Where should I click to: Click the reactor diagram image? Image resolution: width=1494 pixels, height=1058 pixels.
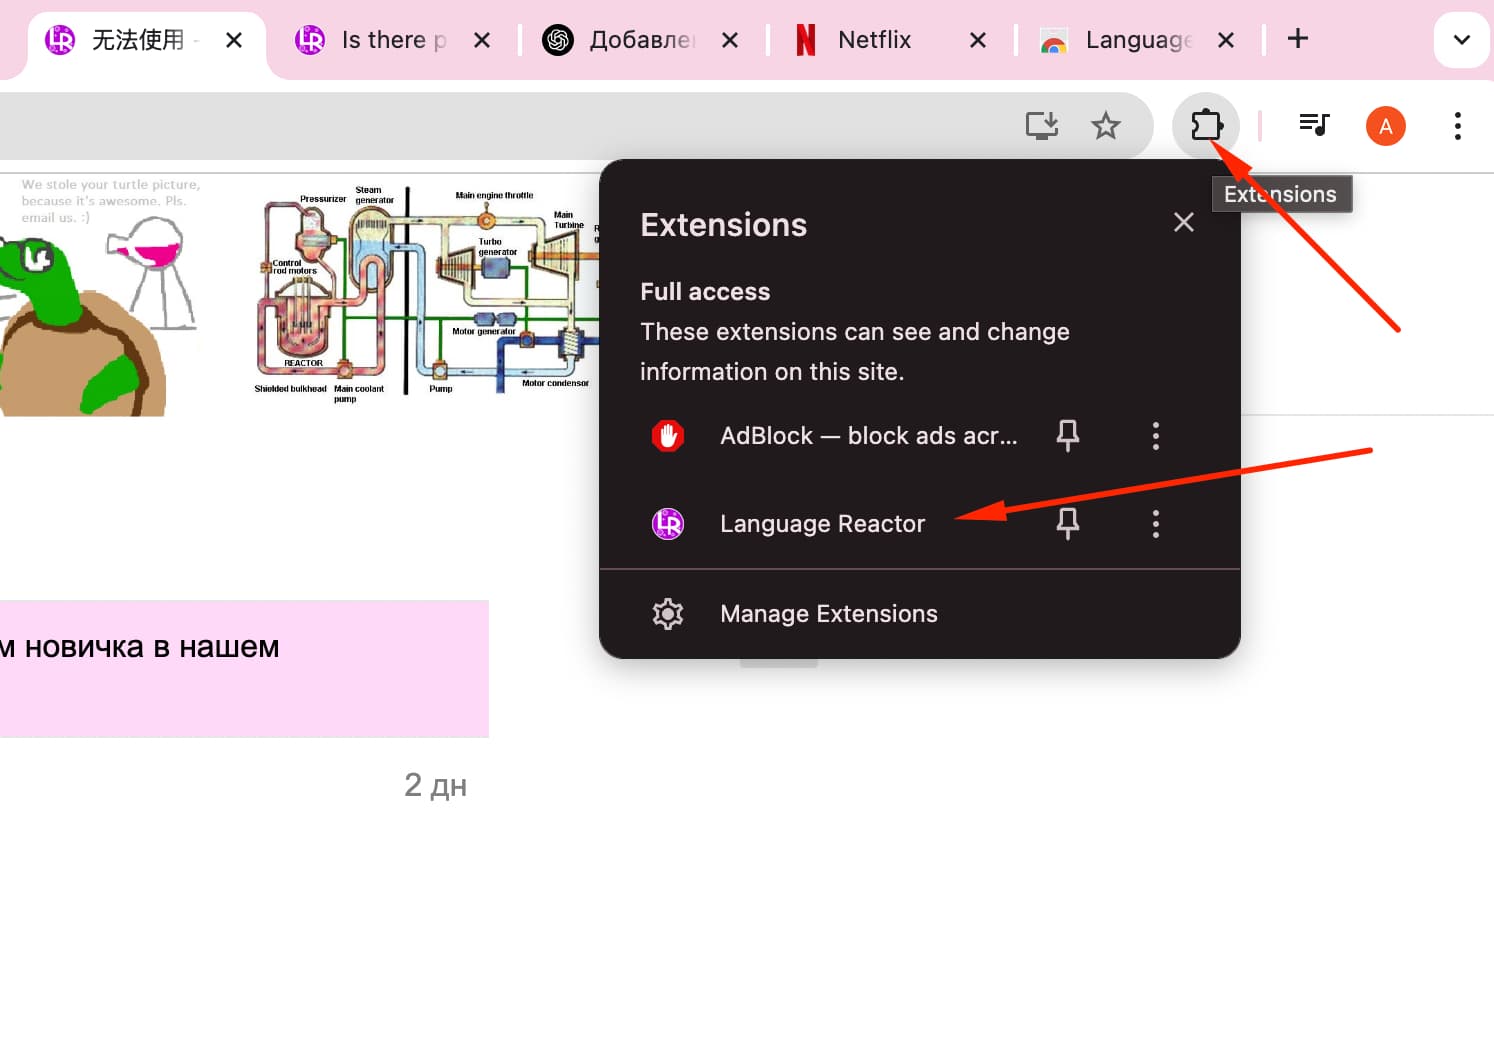[x=427, y=293]
